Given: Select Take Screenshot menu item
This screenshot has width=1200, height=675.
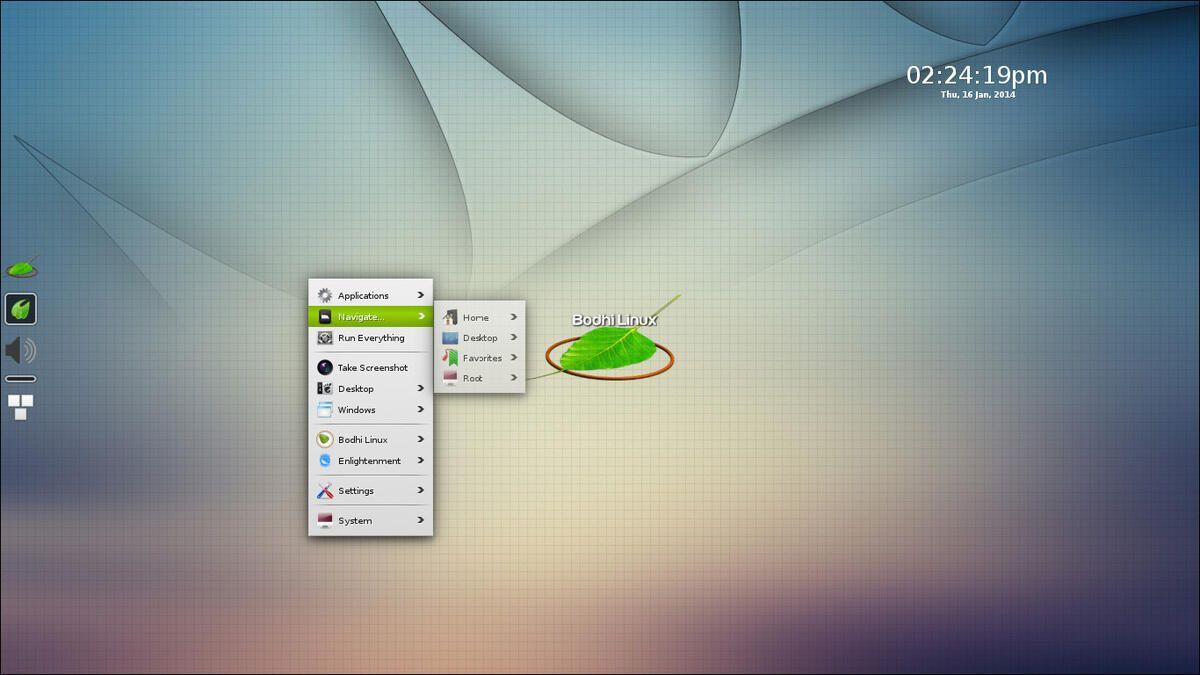Looking at the screenshot, I should (x=371, y=367).
